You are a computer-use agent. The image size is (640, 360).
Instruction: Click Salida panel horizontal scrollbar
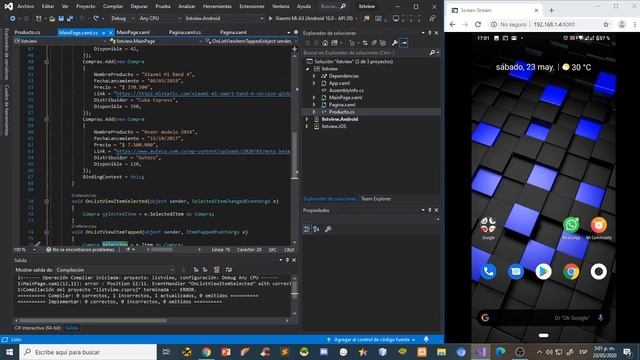click(x=93, y=320)
